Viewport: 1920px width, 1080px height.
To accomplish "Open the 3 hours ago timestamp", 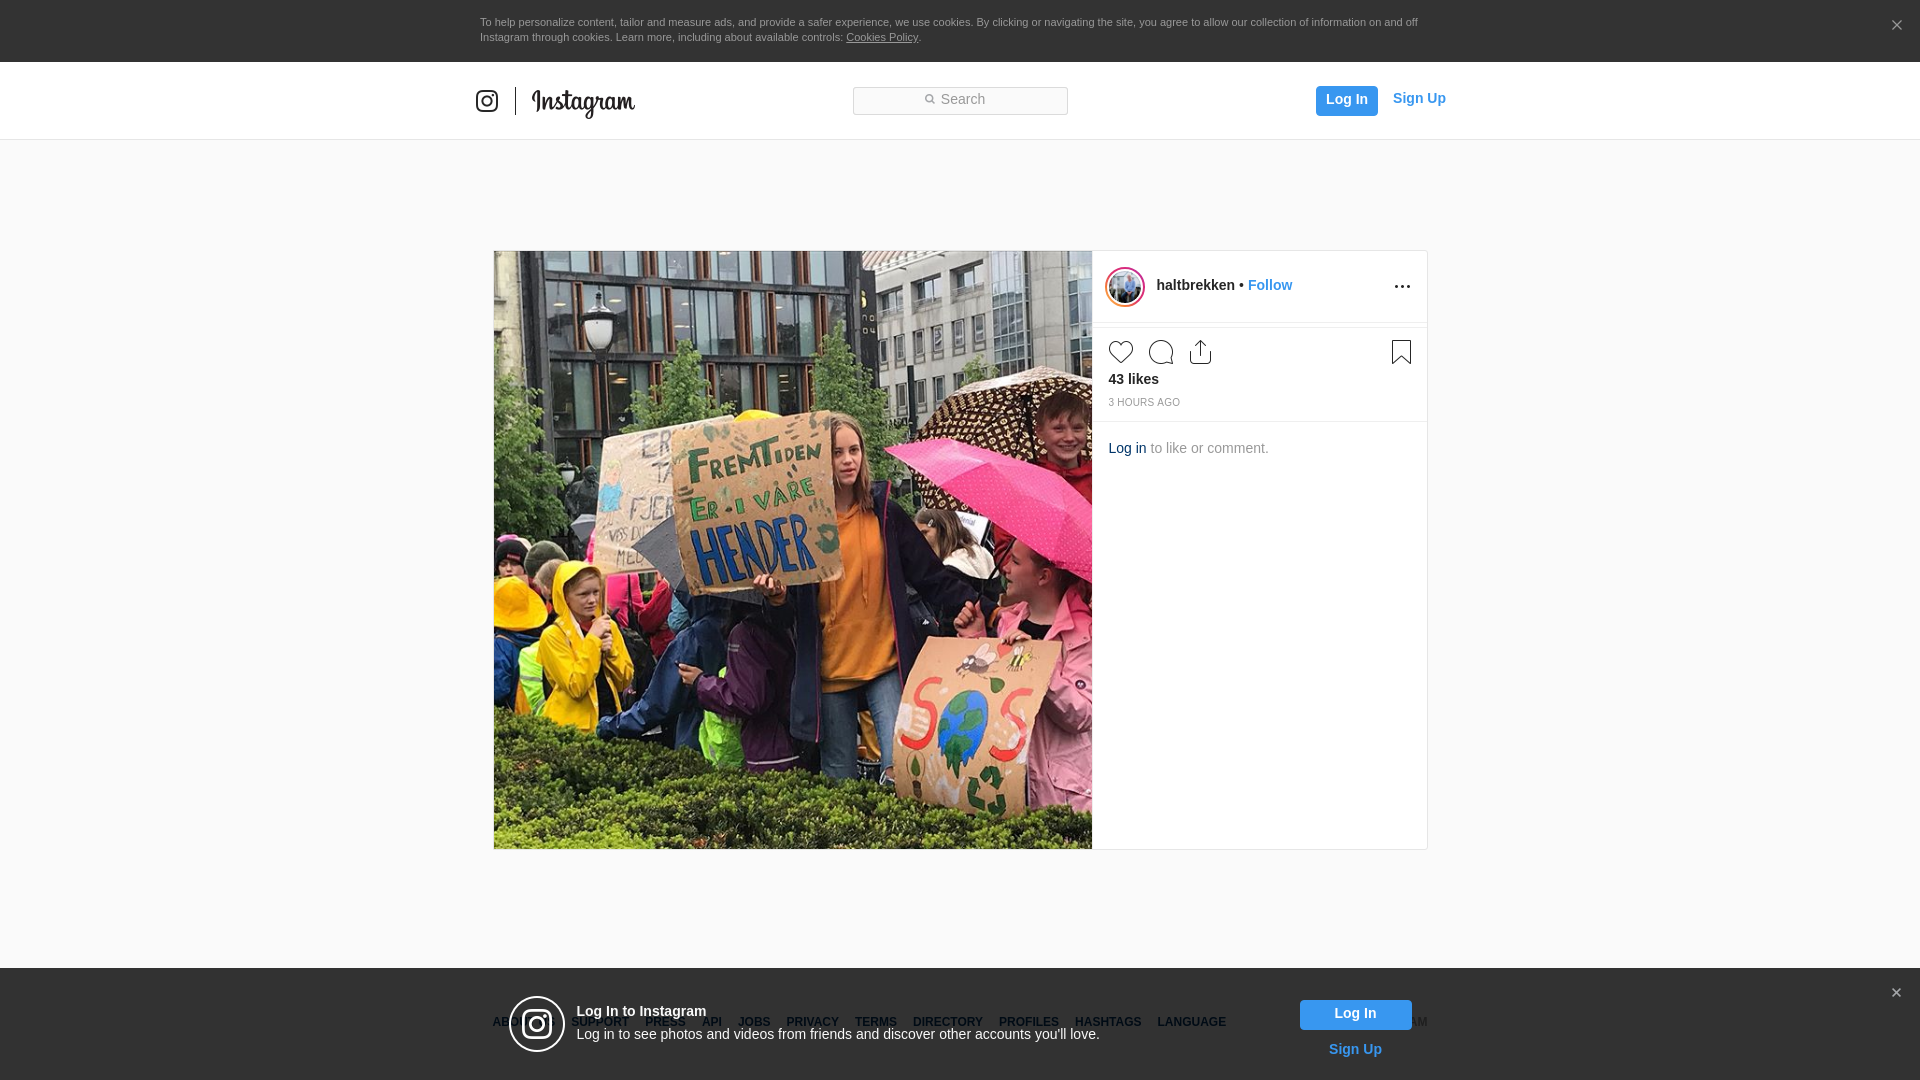I will [x=1144, y=403].
